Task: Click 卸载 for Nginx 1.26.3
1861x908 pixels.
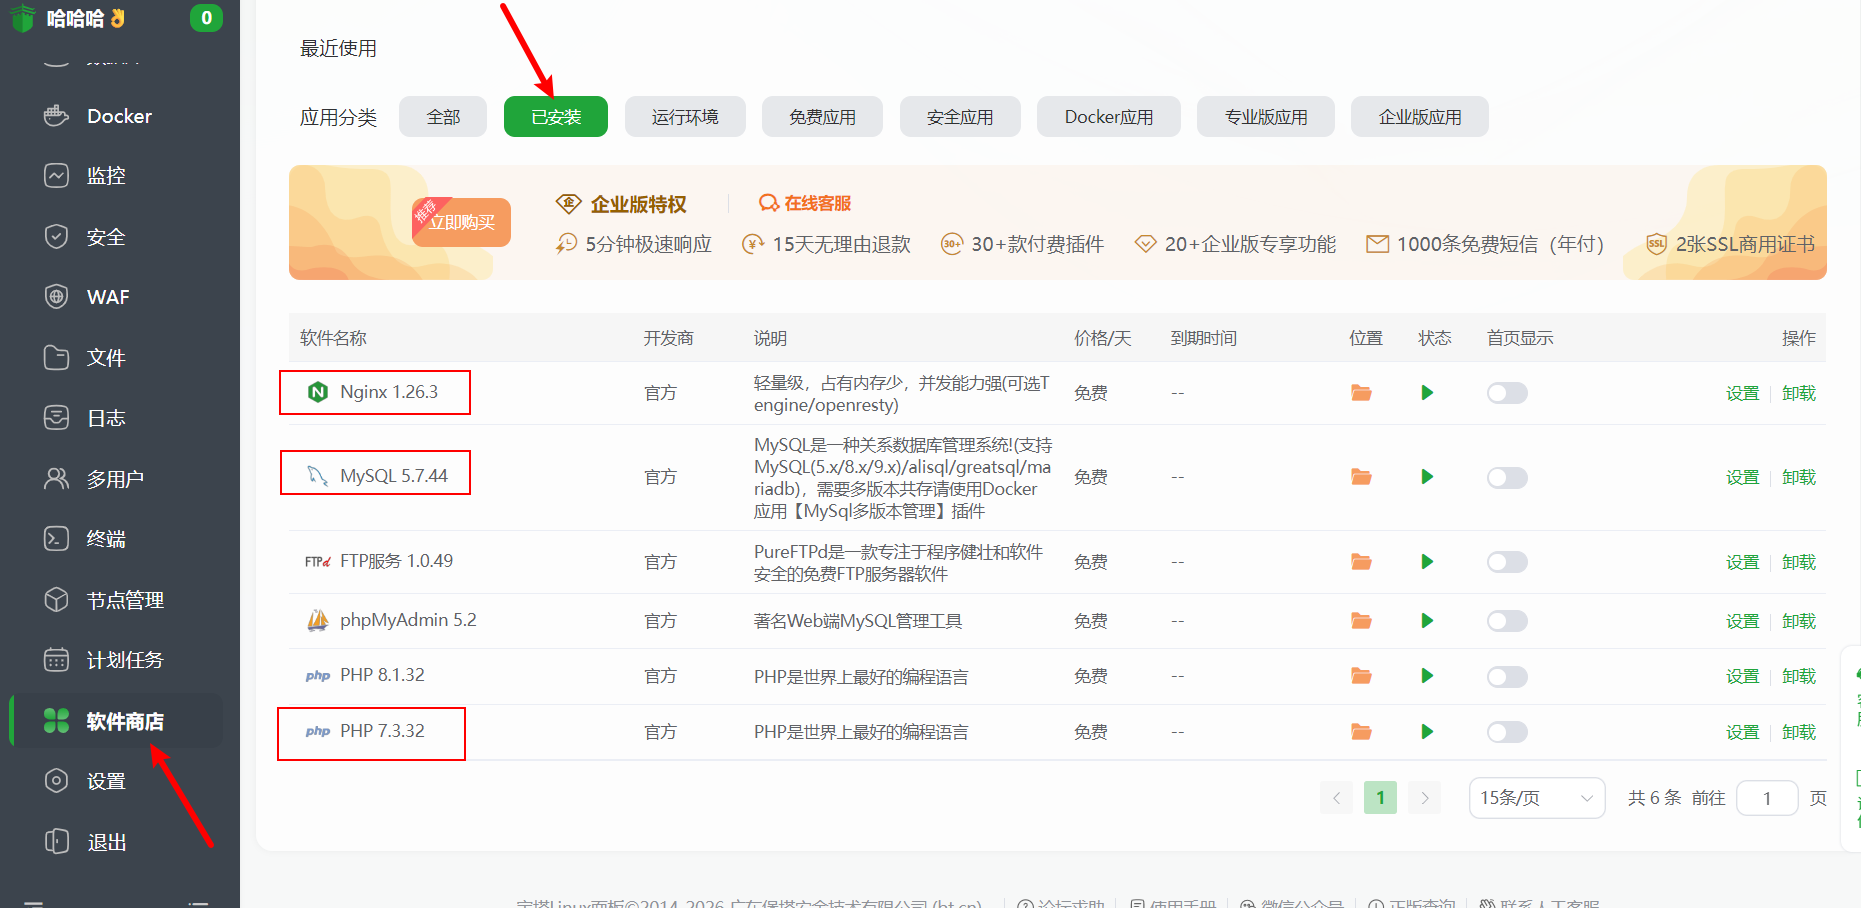Action: click(1798, 393)
